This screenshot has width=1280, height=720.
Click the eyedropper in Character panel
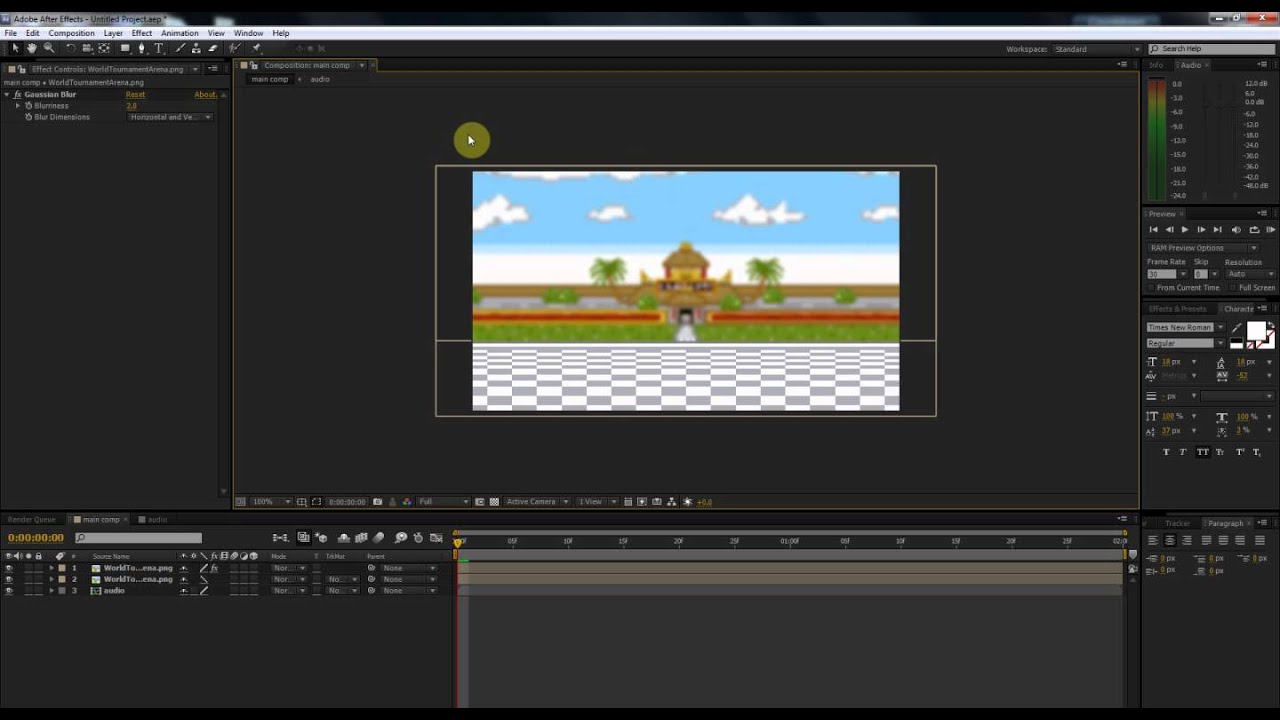1237,327
